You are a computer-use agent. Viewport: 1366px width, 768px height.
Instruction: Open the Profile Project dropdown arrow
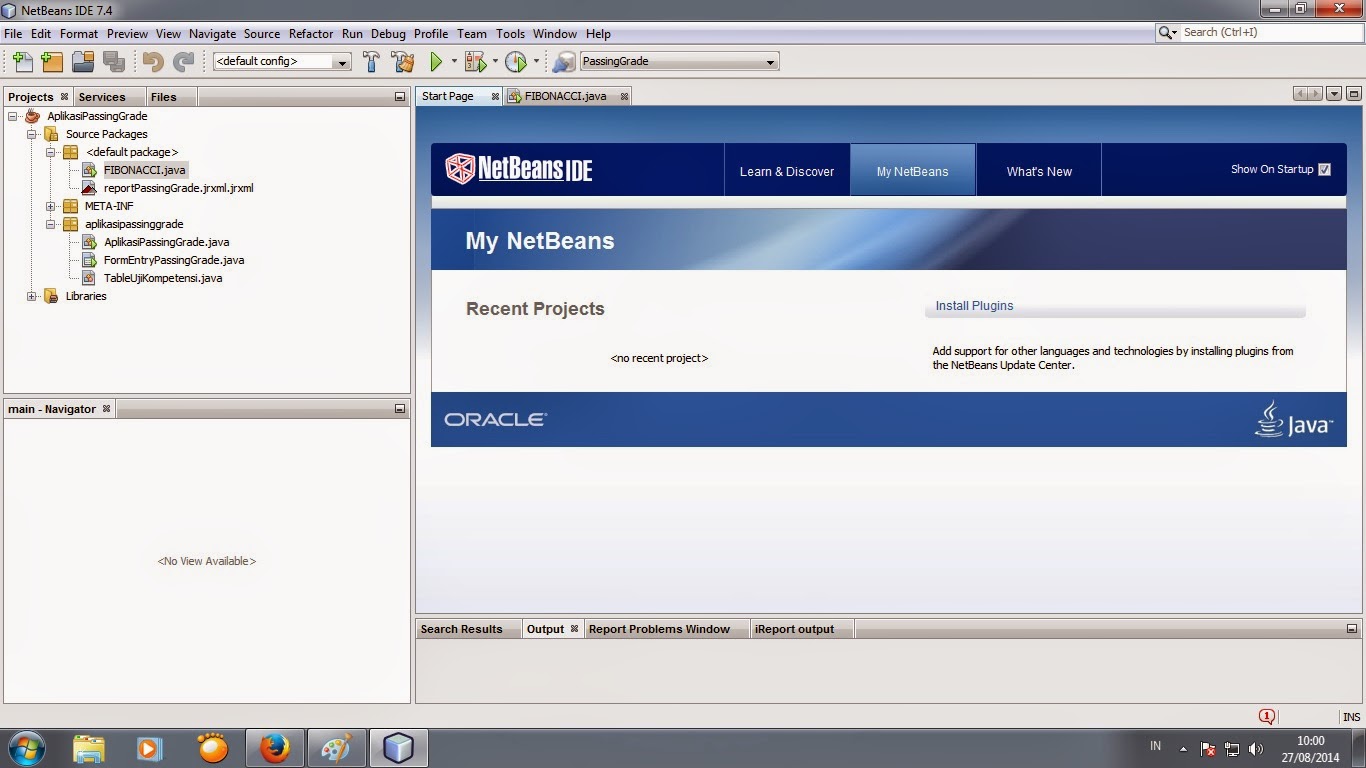point(536,62)
